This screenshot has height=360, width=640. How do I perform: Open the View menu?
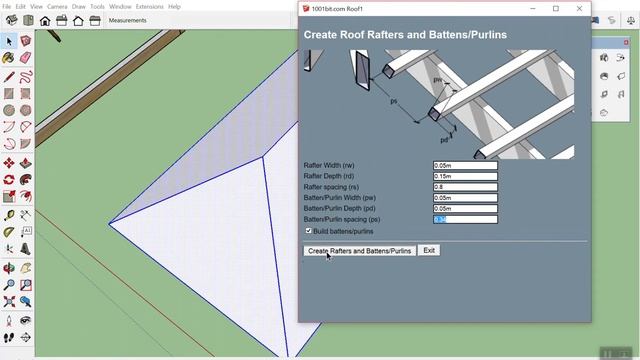[36, 7]
